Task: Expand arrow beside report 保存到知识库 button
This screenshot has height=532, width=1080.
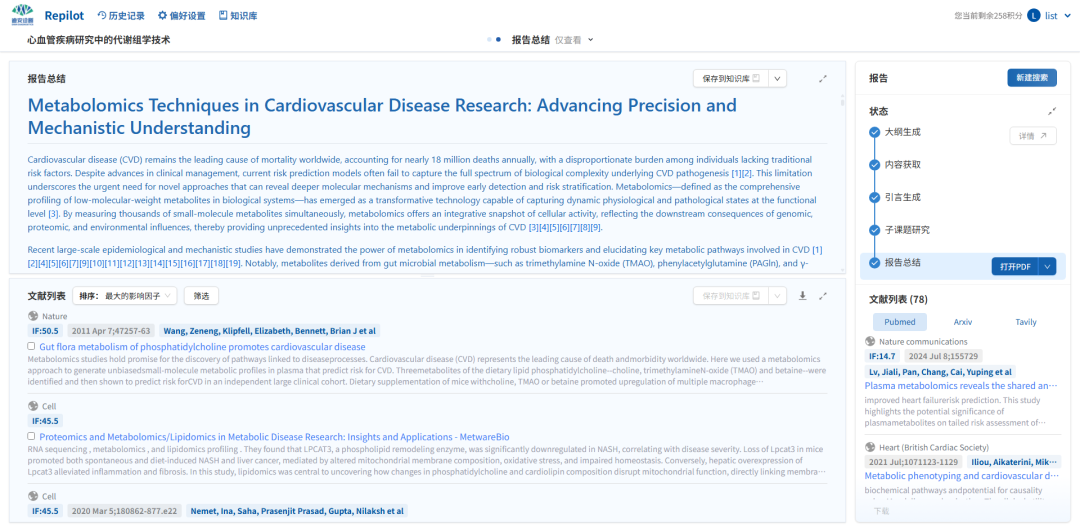Action: click(x=778, y=79)
